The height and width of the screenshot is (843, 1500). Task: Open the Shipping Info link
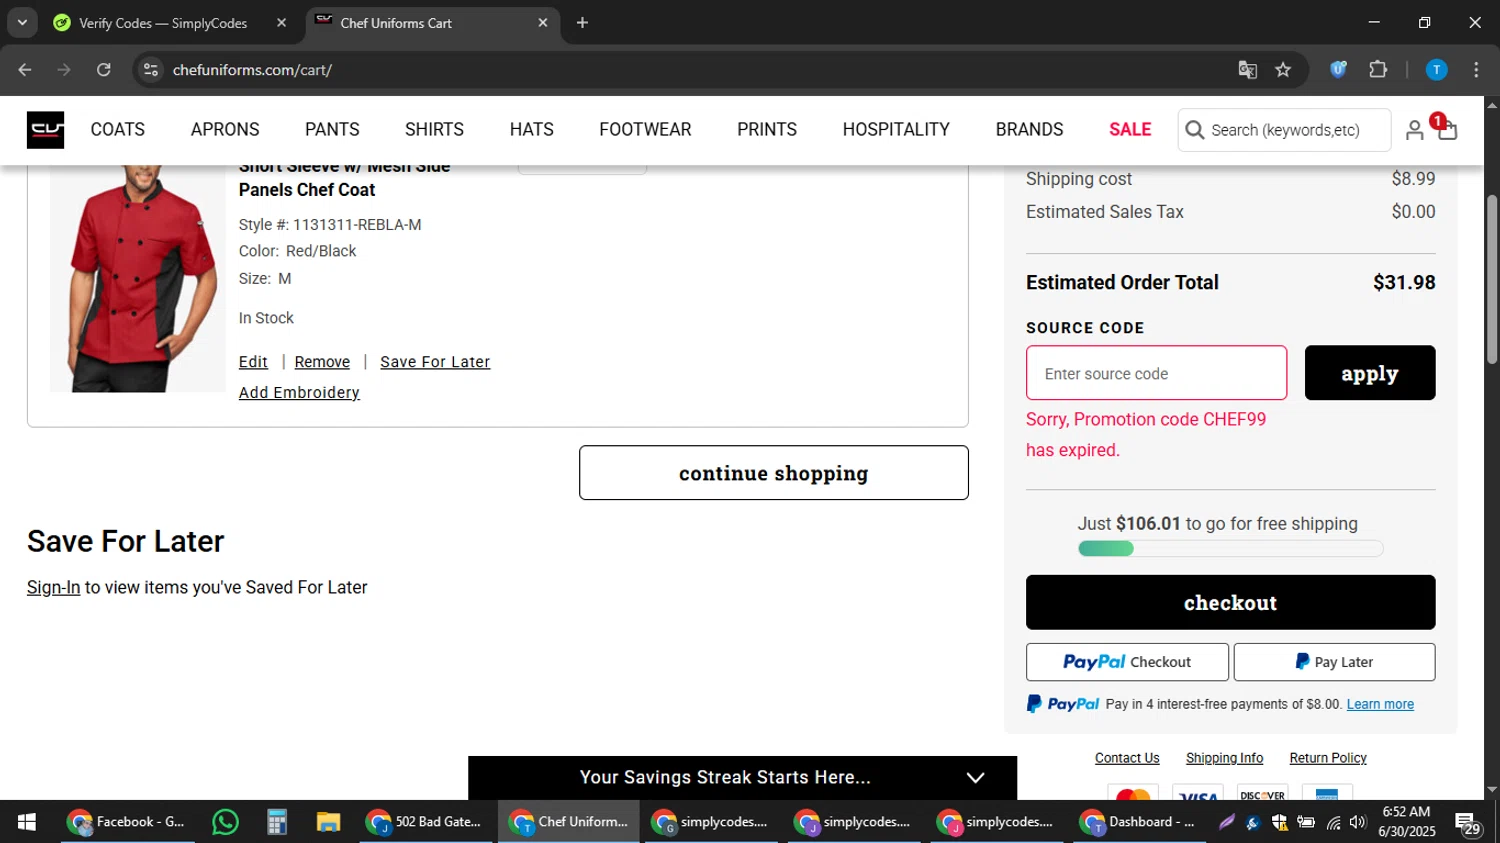click(1224, 758)
